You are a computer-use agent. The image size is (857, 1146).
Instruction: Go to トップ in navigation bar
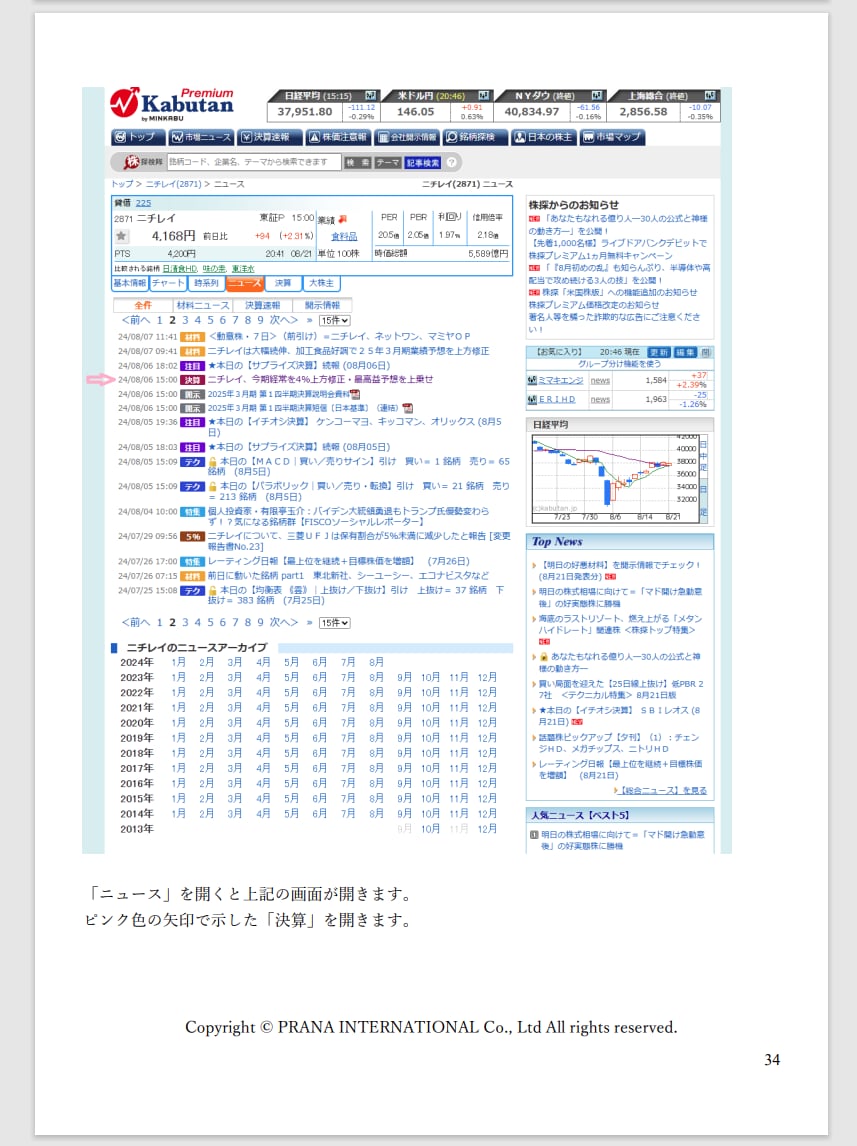click(x=137, y=137)
